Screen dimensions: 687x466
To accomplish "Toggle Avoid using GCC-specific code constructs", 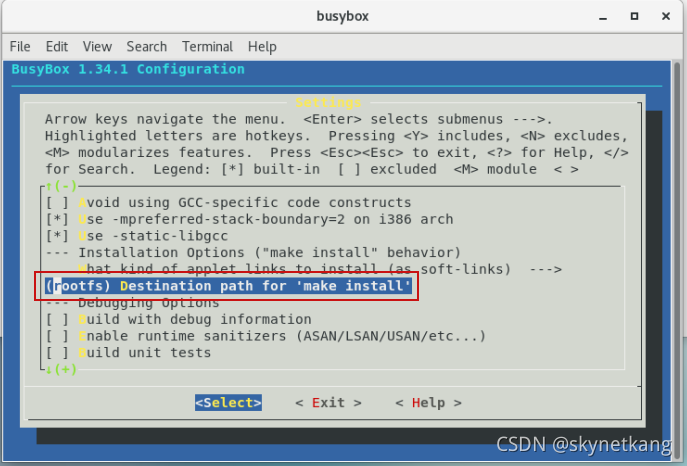I will (228, 203).
